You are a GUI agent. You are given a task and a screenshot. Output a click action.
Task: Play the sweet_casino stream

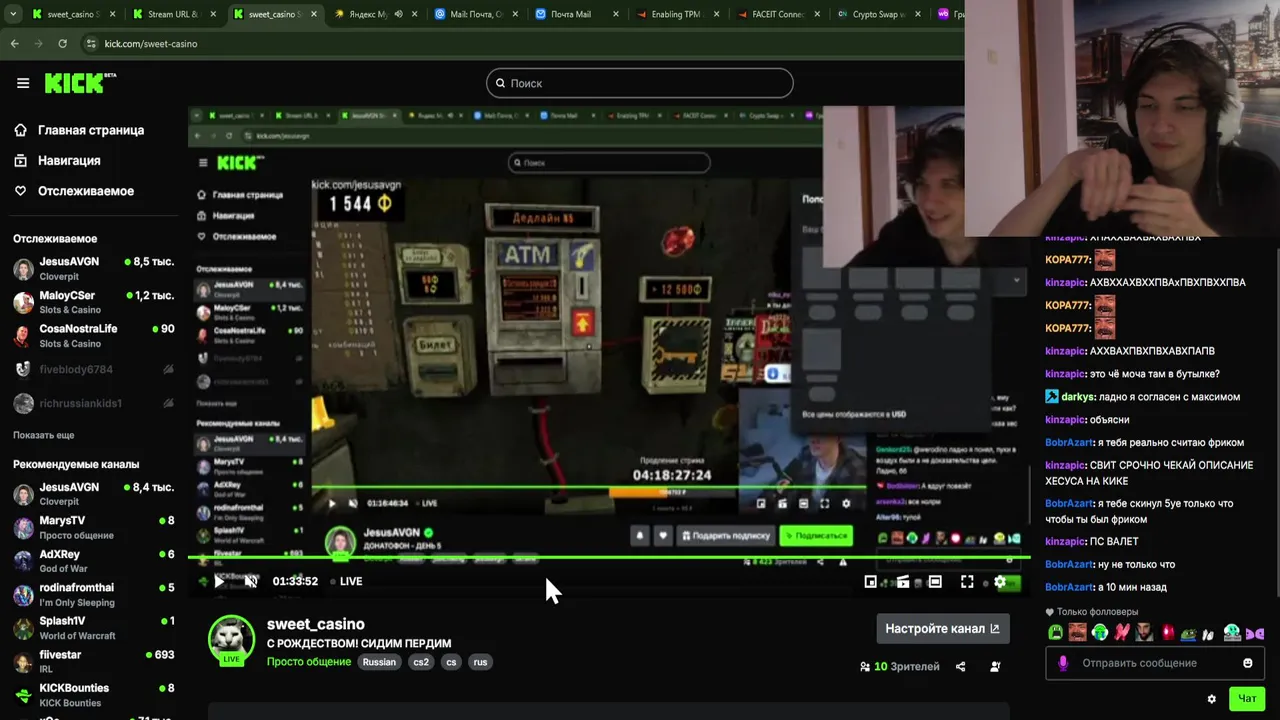(x=219, y=581)
